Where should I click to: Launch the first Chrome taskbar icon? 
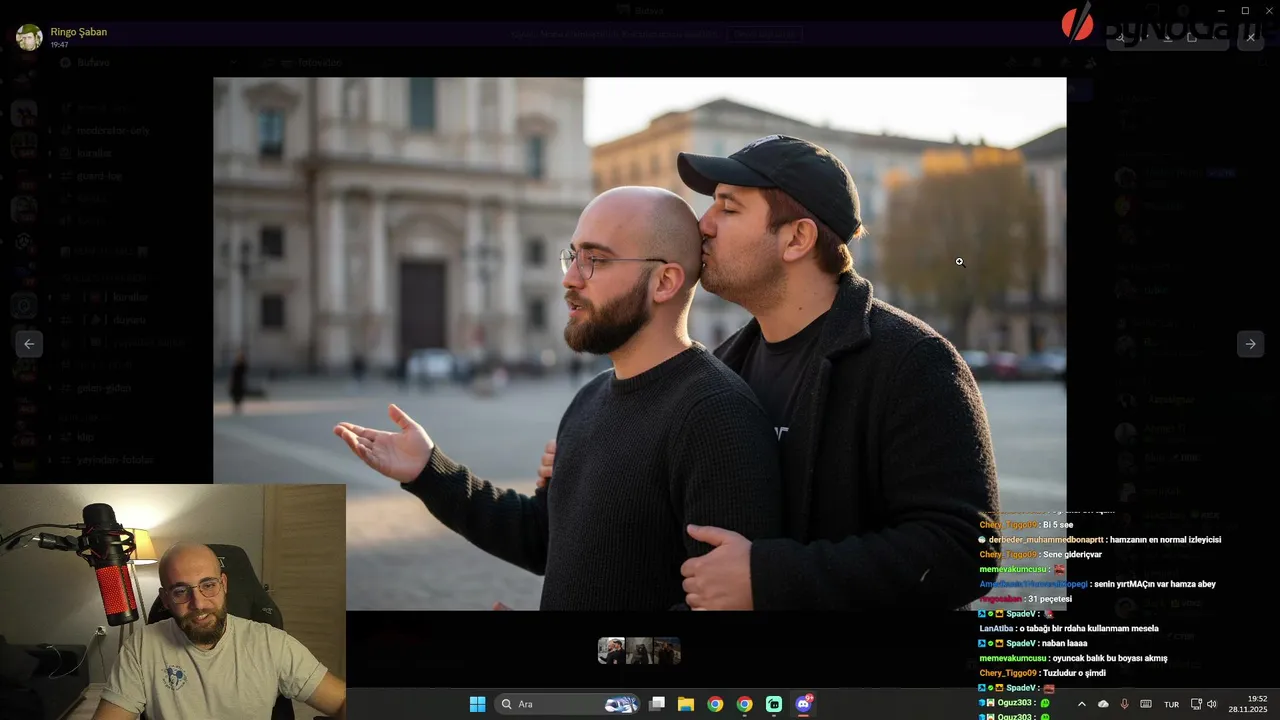(x=715, y=704)
